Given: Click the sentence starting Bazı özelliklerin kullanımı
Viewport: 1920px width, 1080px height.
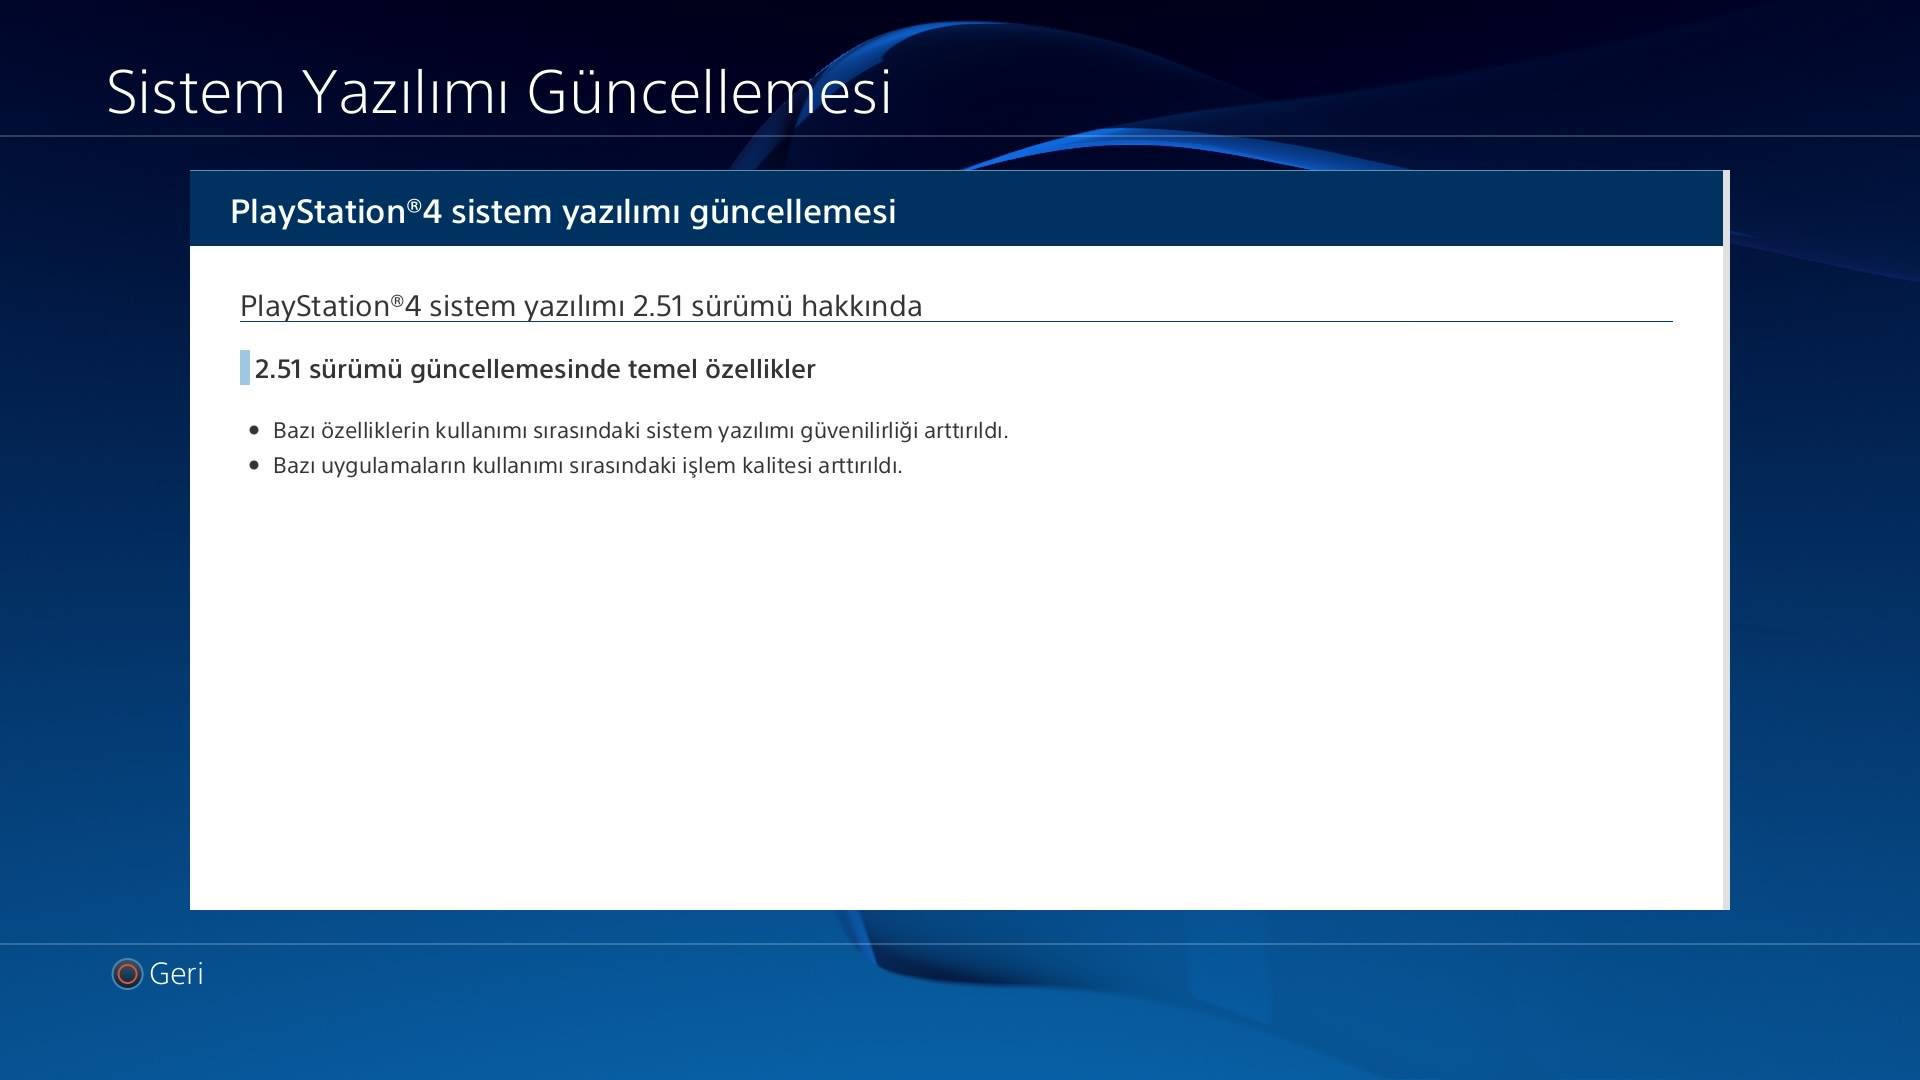Looking at the screenshot, I should [x=640, y=431].
